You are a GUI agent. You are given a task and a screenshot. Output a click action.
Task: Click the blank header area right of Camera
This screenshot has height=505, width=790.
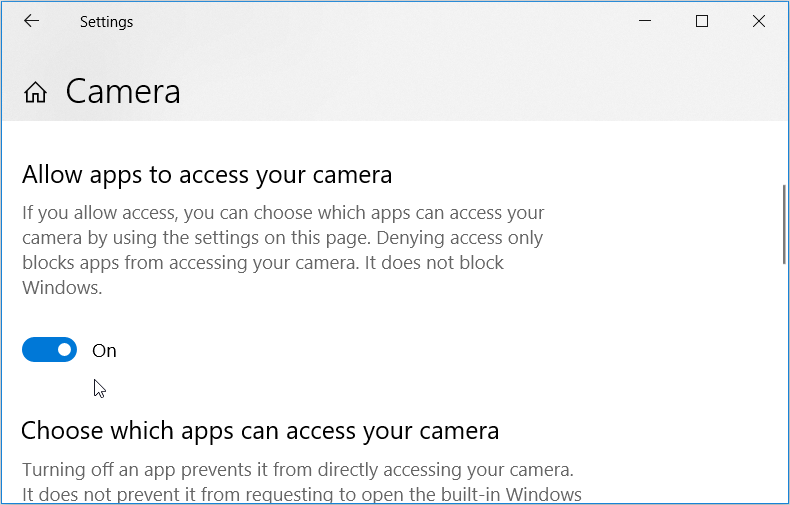(x=480, y=92)
